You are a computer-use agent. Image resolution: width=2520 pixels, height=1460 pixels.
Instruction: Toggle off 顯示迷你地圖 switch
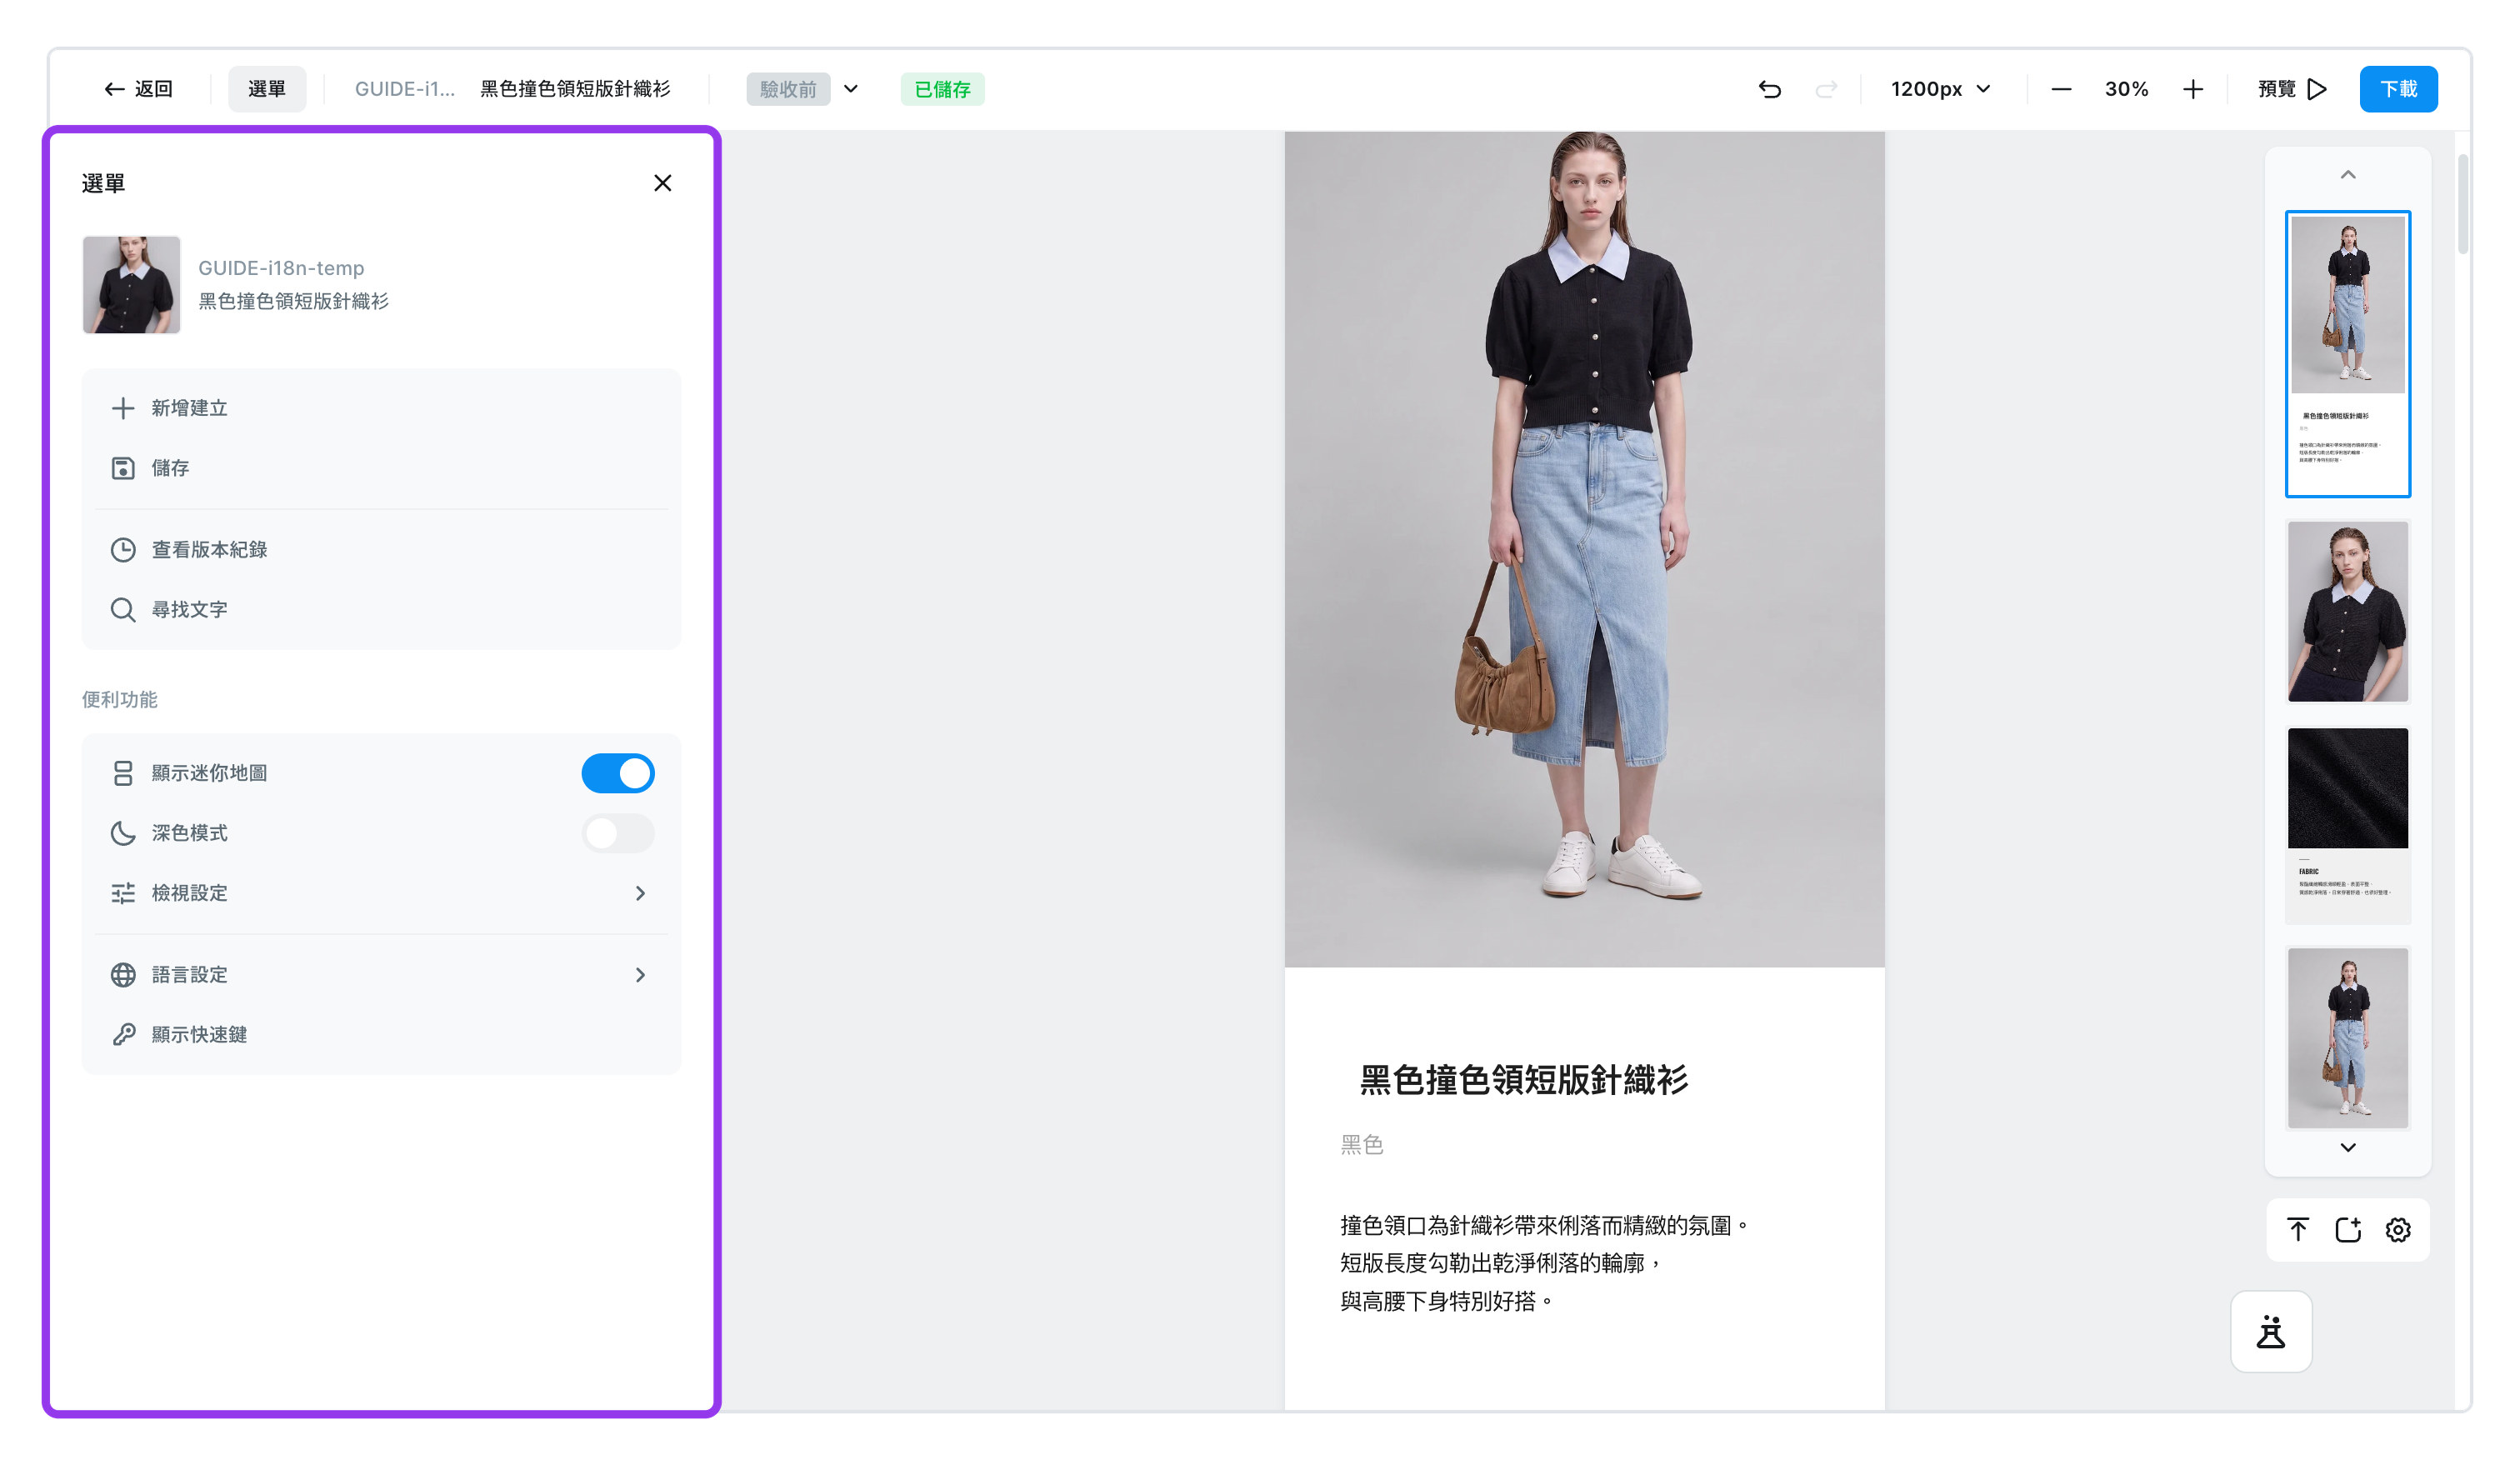(618, 773)
